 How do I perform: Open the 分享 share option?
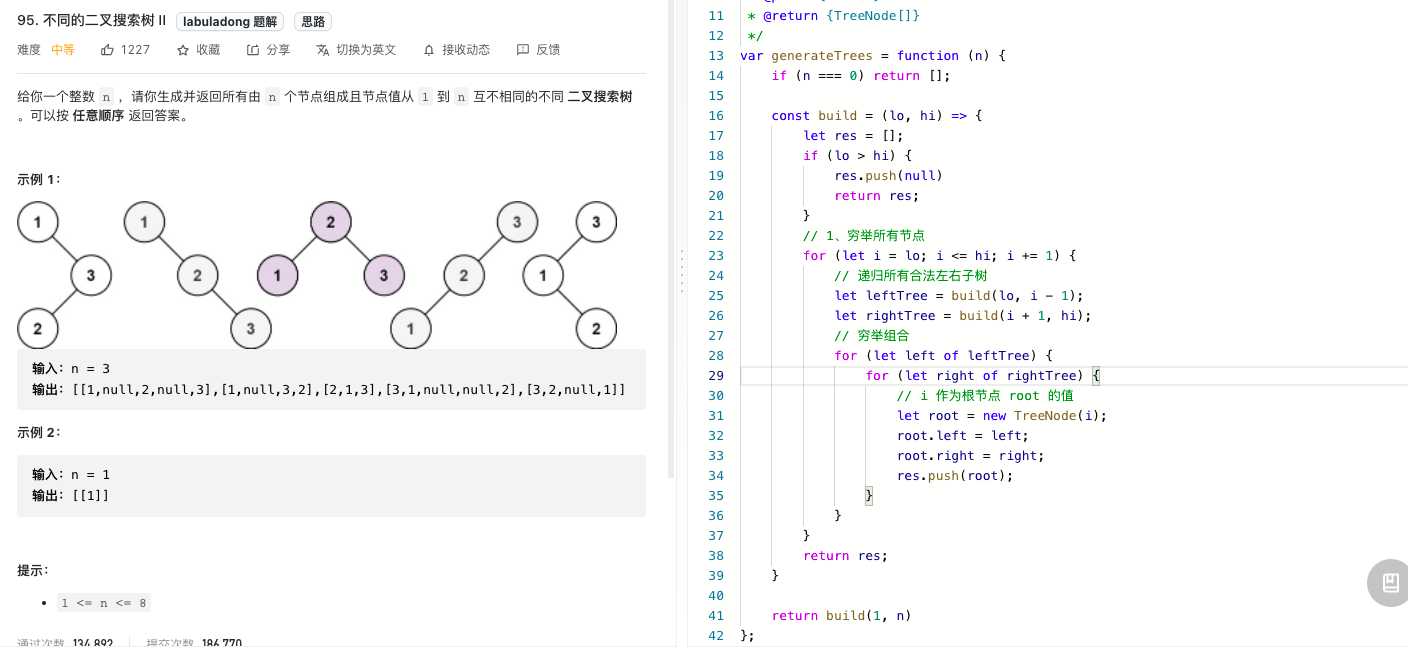[268, 50]
